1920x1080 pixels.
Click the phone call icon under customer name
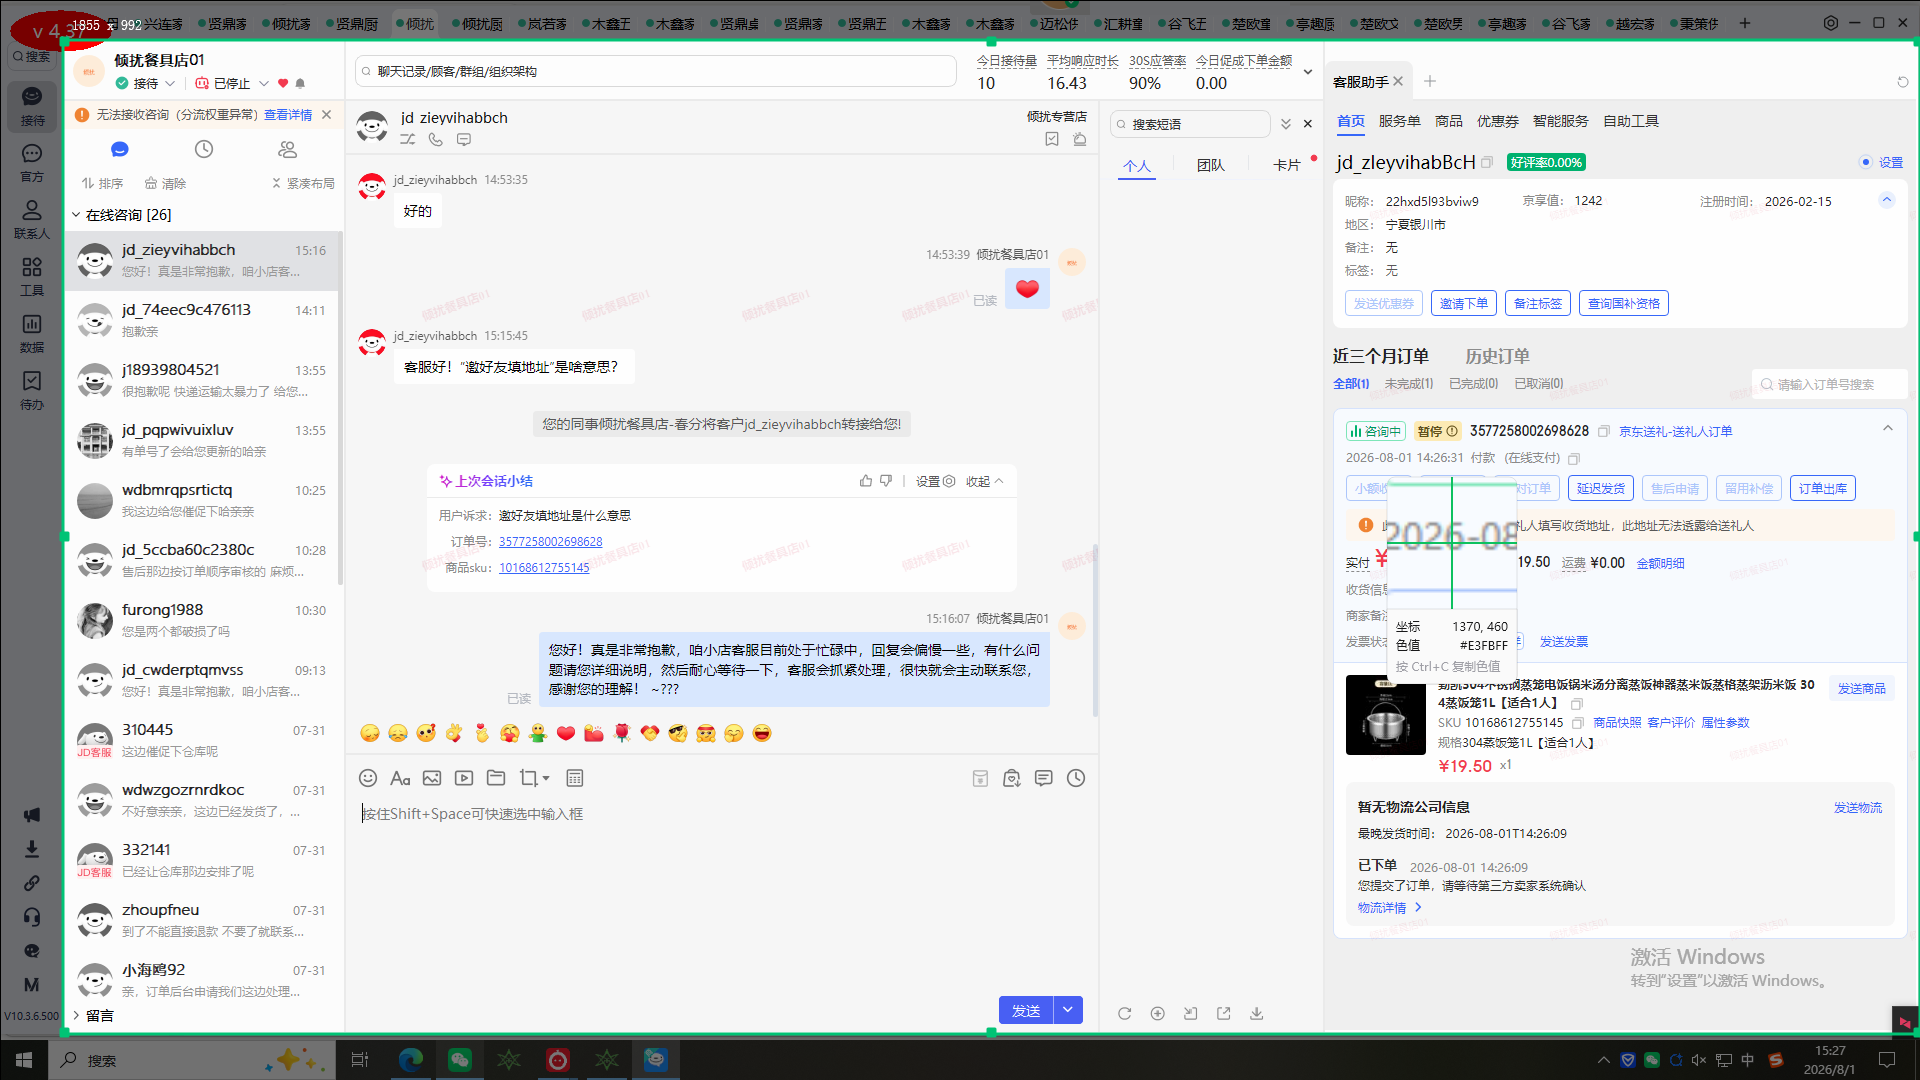click(436, 140)
